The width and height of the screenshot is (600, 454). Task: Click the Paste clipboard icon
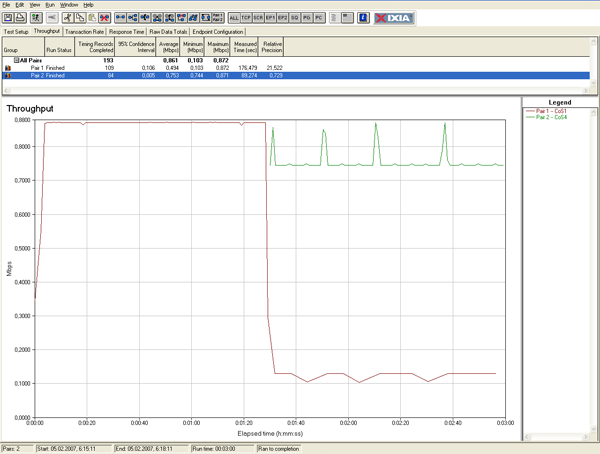(x=92, y=18)
